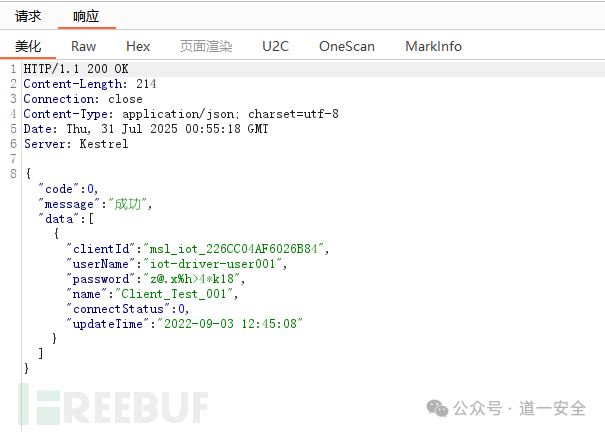Screen dimensions: 605x432
Task: Switch to Raw view
Action: (x=83, y=46)
